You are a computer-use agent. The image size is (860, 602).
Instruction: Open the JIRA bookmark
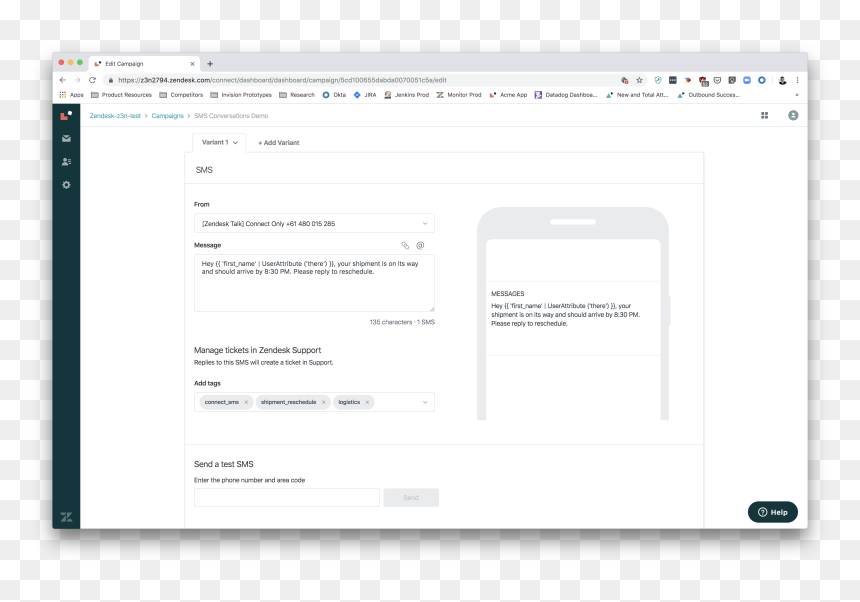point(365,95)
